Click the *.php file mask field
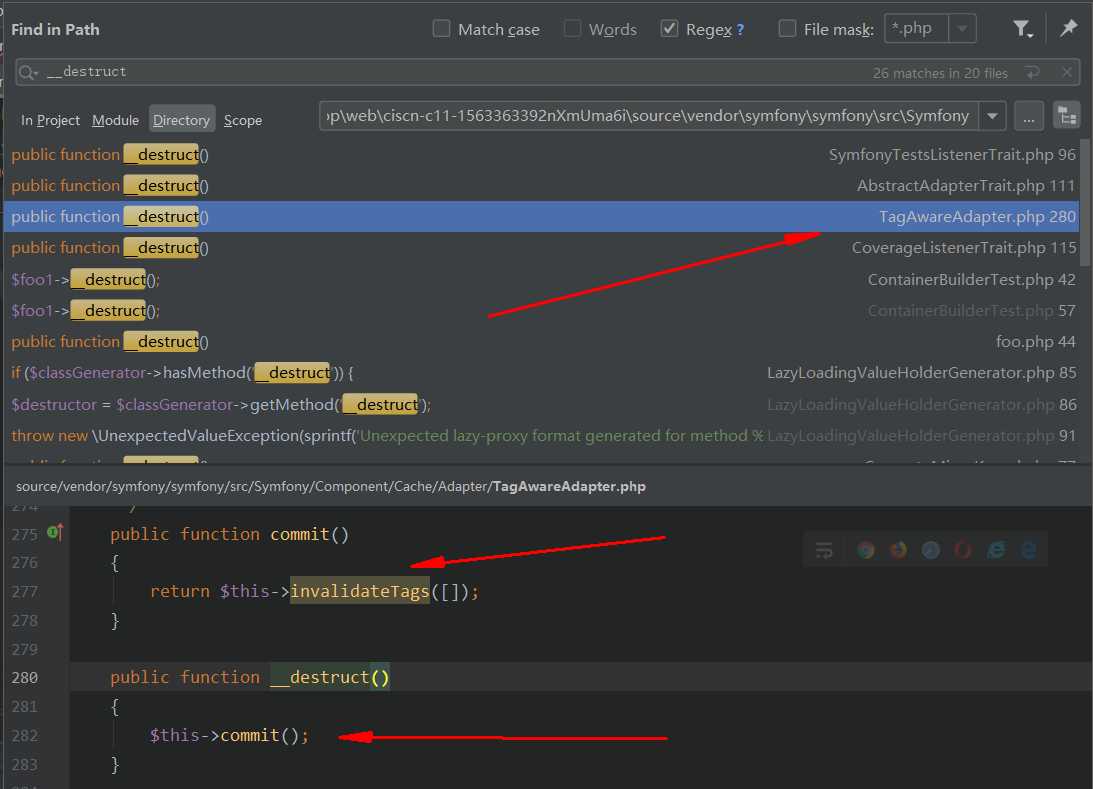1093x789 pixels. (x=916, y=29)
